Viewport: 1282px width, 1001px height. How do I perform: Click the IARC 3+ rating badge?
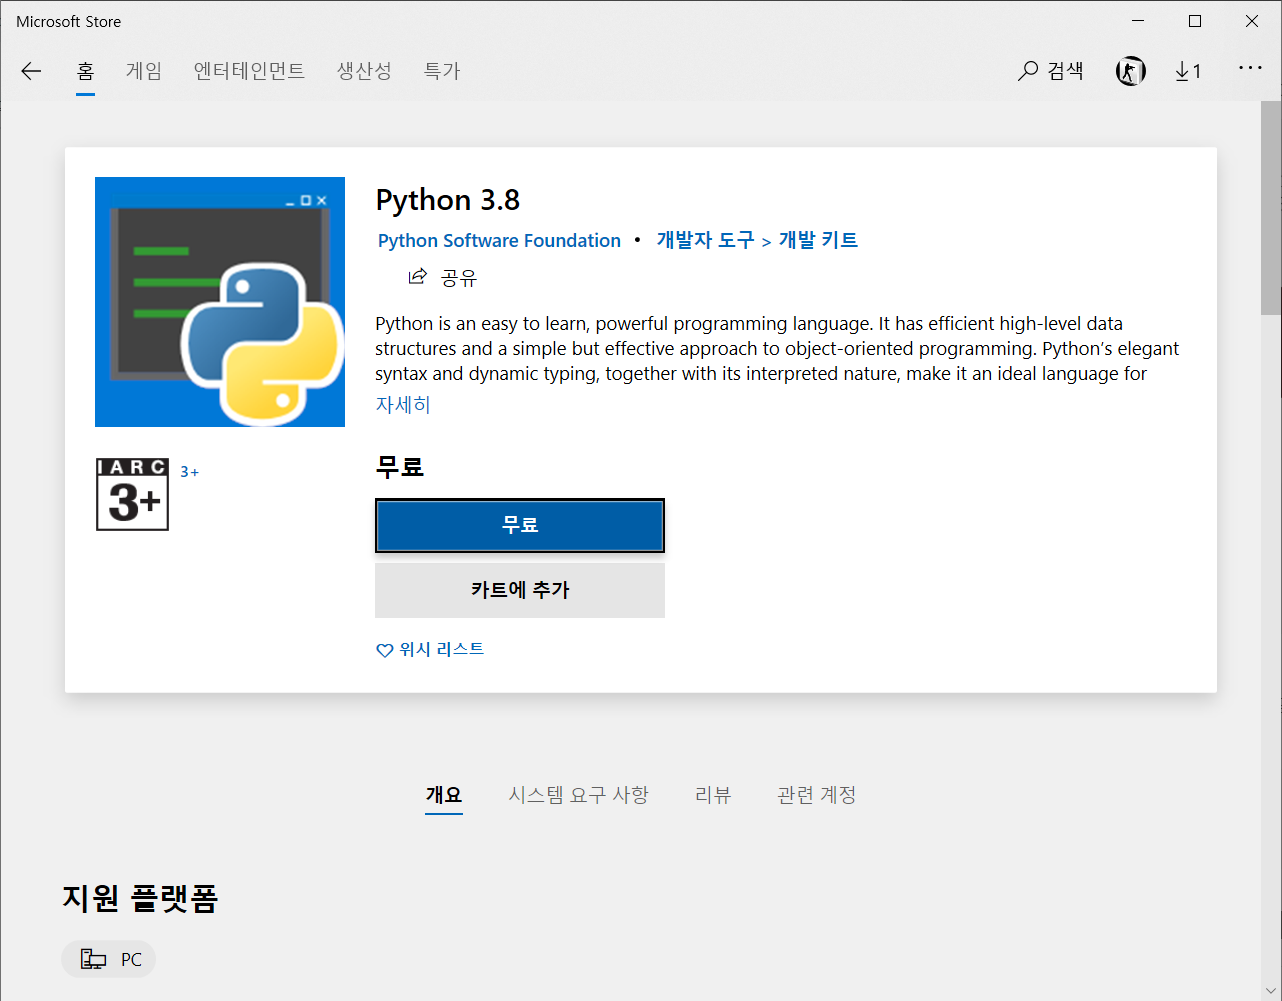132,494
